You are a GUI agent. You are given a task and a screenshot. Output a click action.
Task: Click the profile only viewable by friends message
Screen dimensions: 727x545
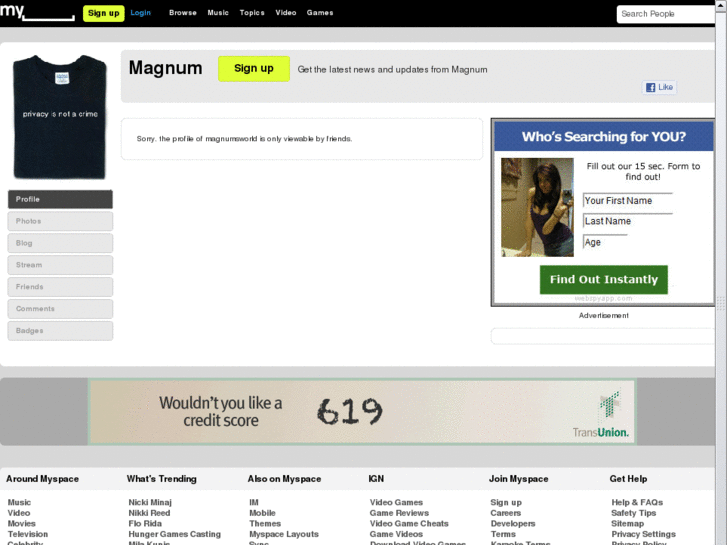244,139
